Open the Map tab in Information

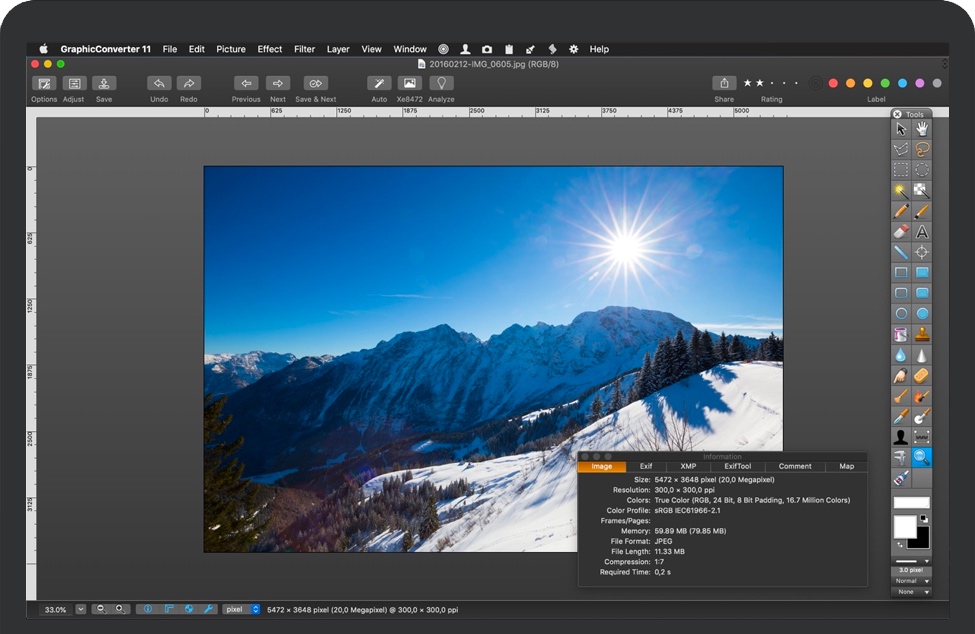(847, 466)
